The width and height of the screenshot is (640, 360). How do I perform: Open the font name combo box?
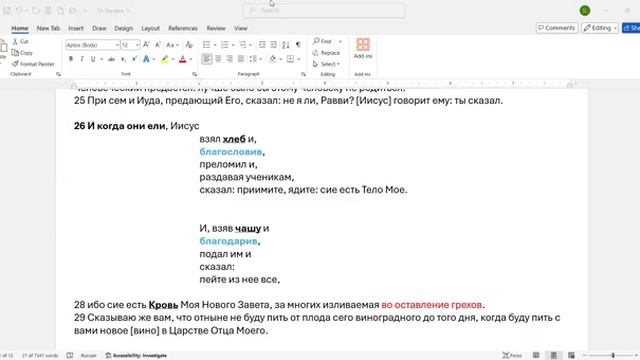92,44
